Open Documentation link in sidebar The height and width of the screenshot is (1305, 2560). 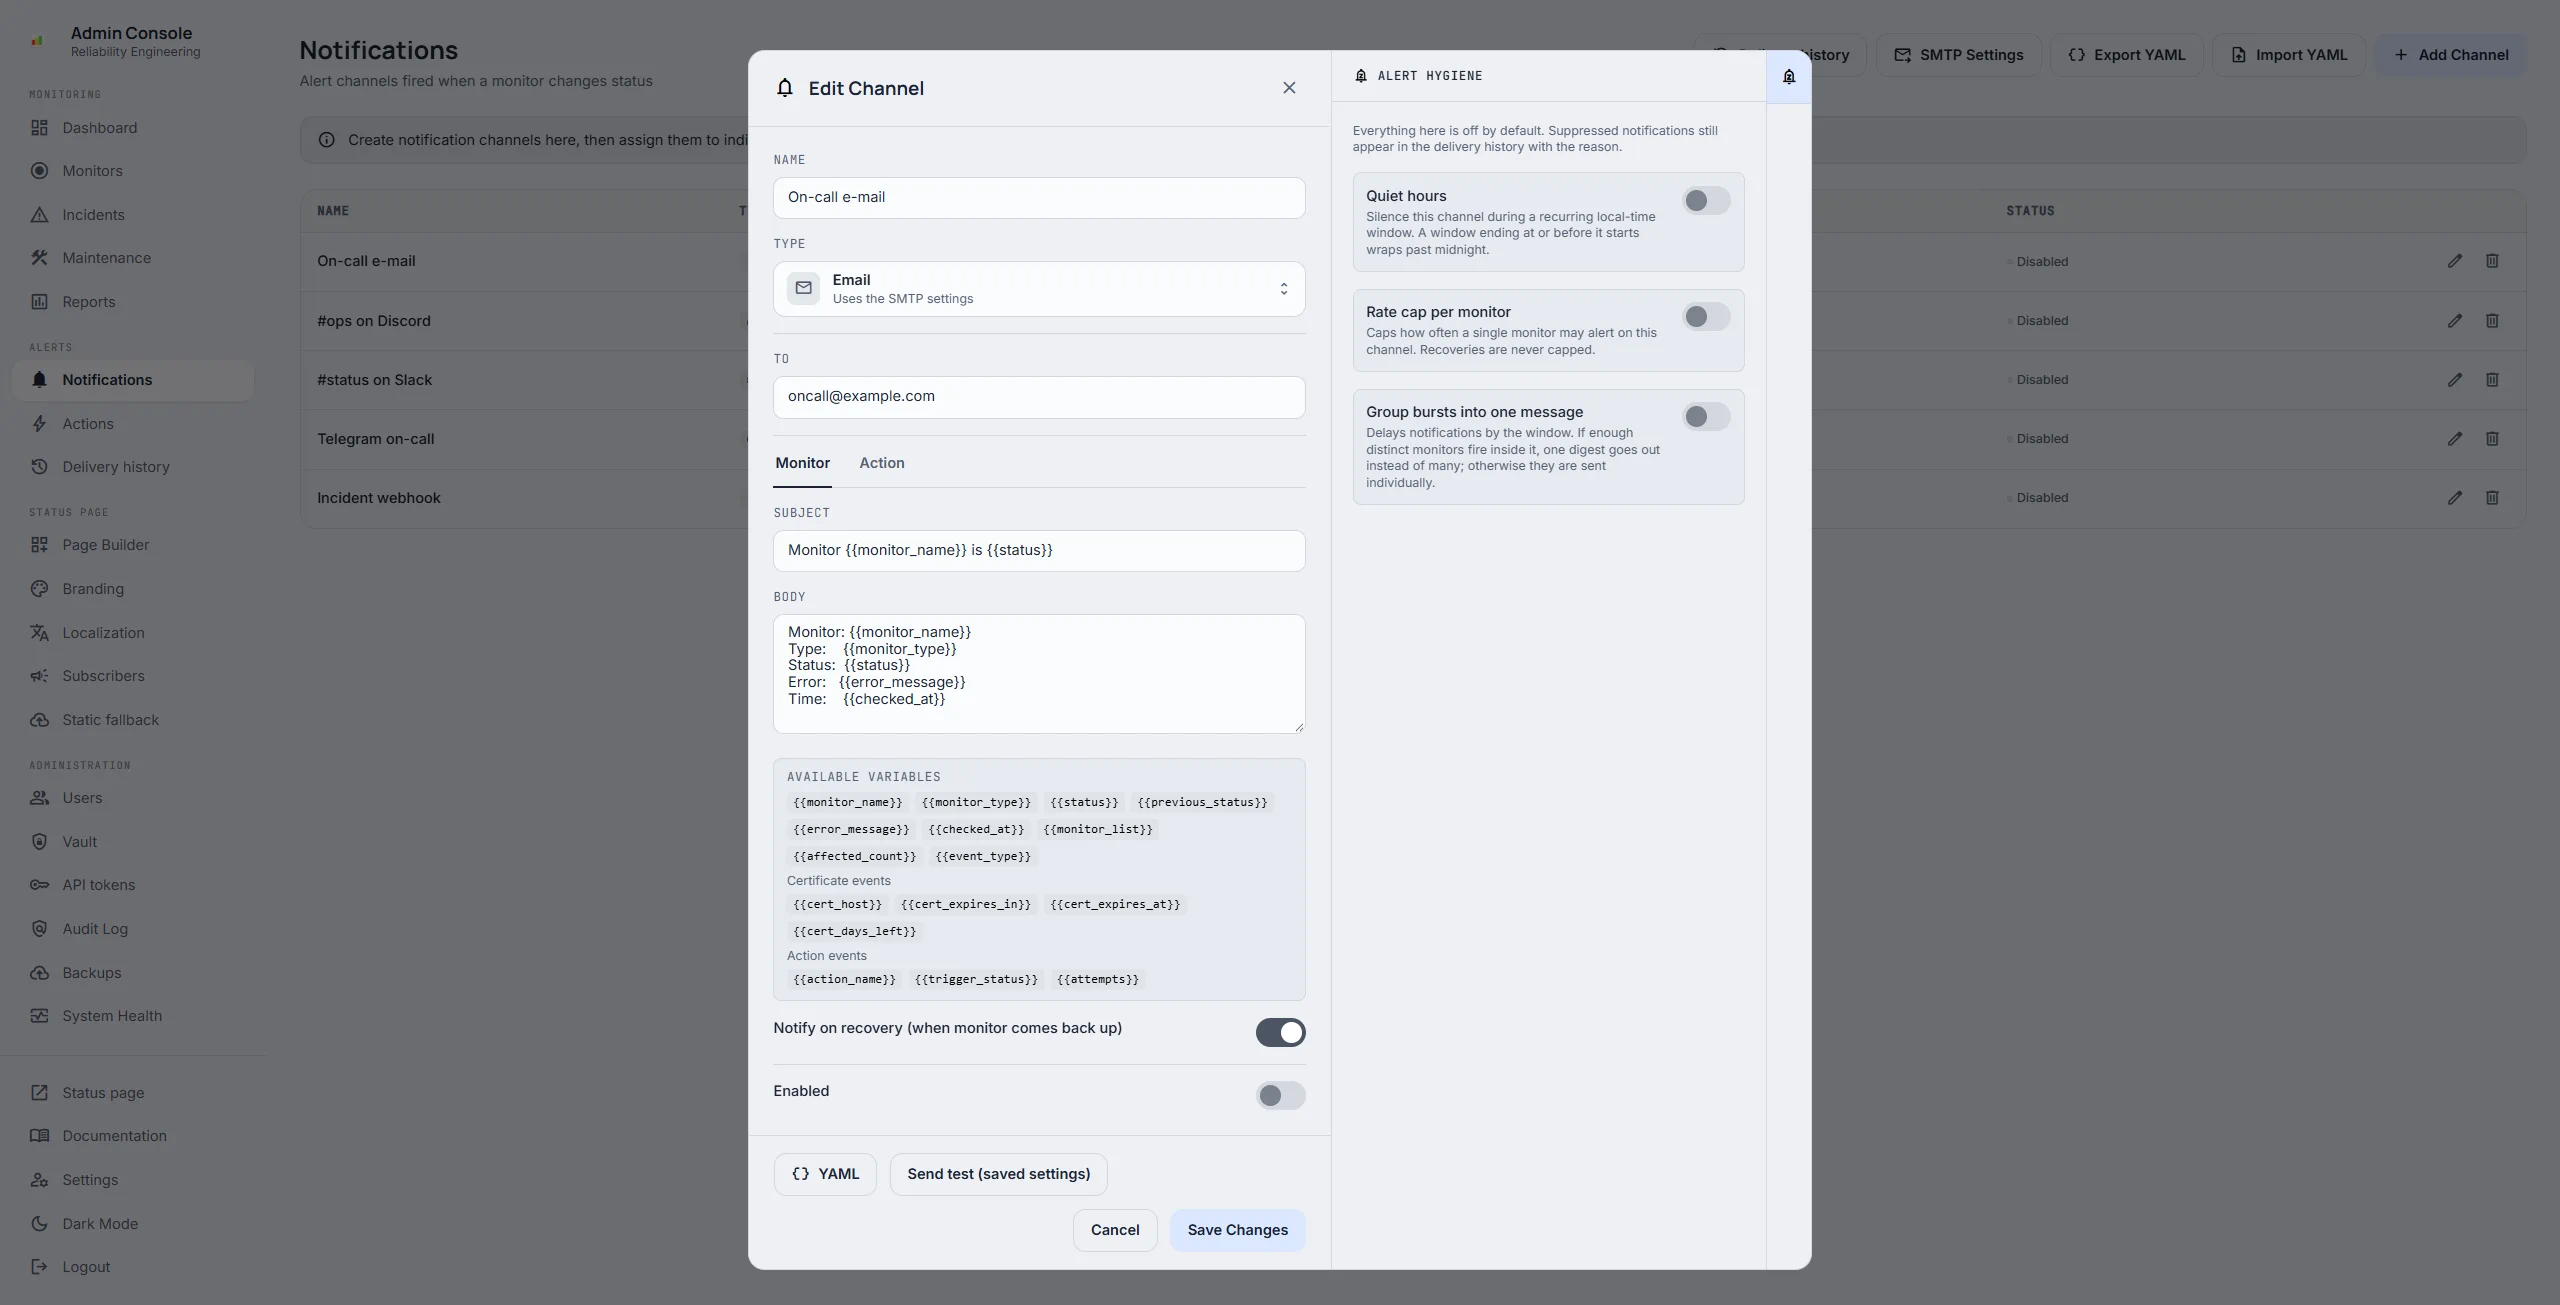click(132, 1136)
